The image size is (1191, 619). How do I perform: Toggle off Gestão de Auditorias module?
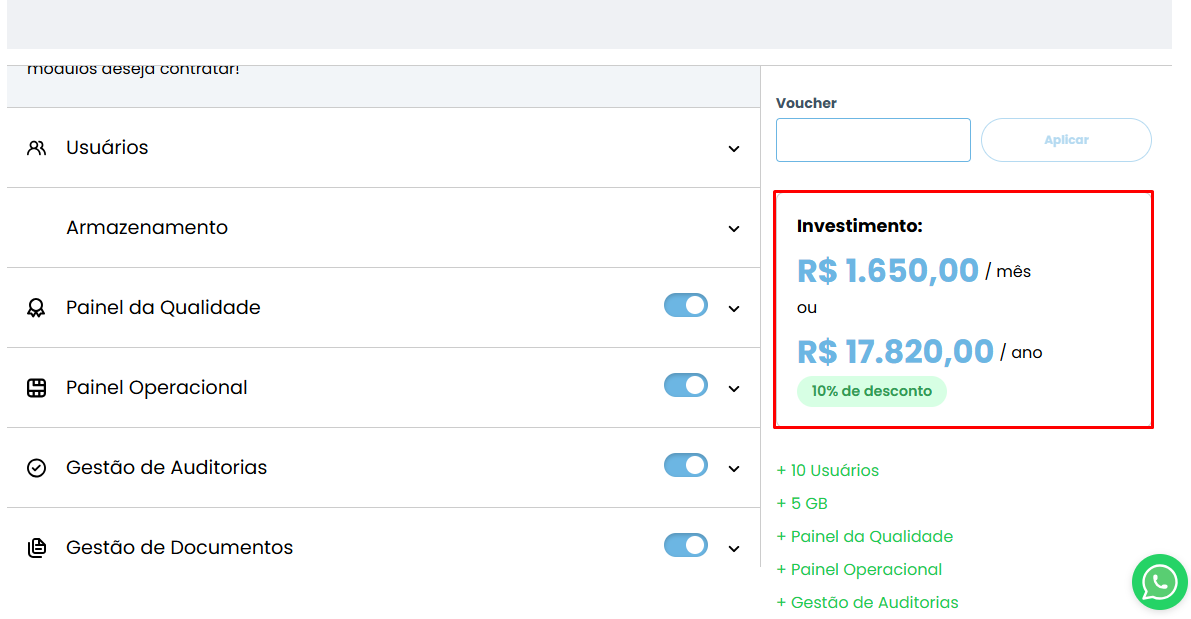click(x=686, y=465)
